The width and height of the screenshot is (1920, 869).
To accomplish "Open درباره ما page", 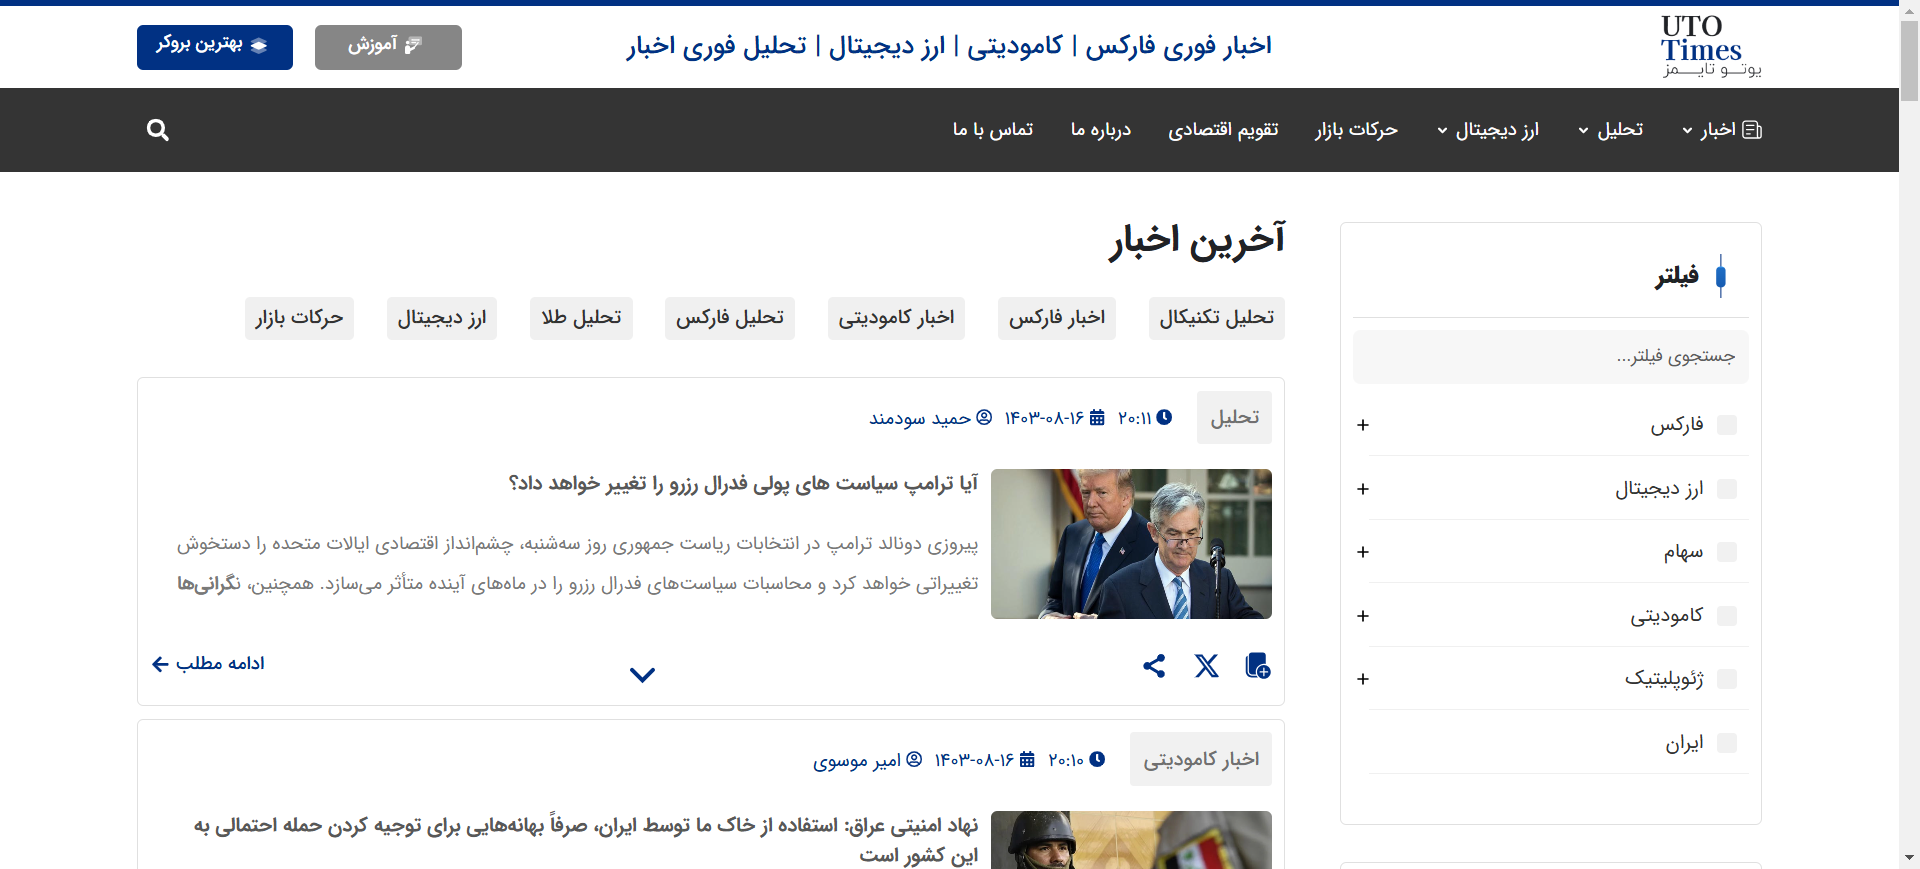I will click(x=1101, y=130).
